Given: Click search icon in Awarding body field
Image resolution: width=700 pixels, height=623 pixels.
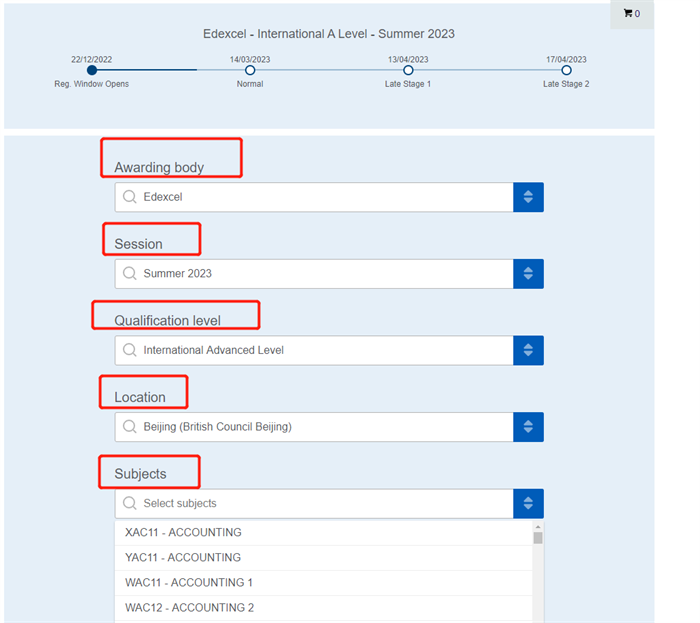Looking at the screenshot, I should click(x=129, y=197).
